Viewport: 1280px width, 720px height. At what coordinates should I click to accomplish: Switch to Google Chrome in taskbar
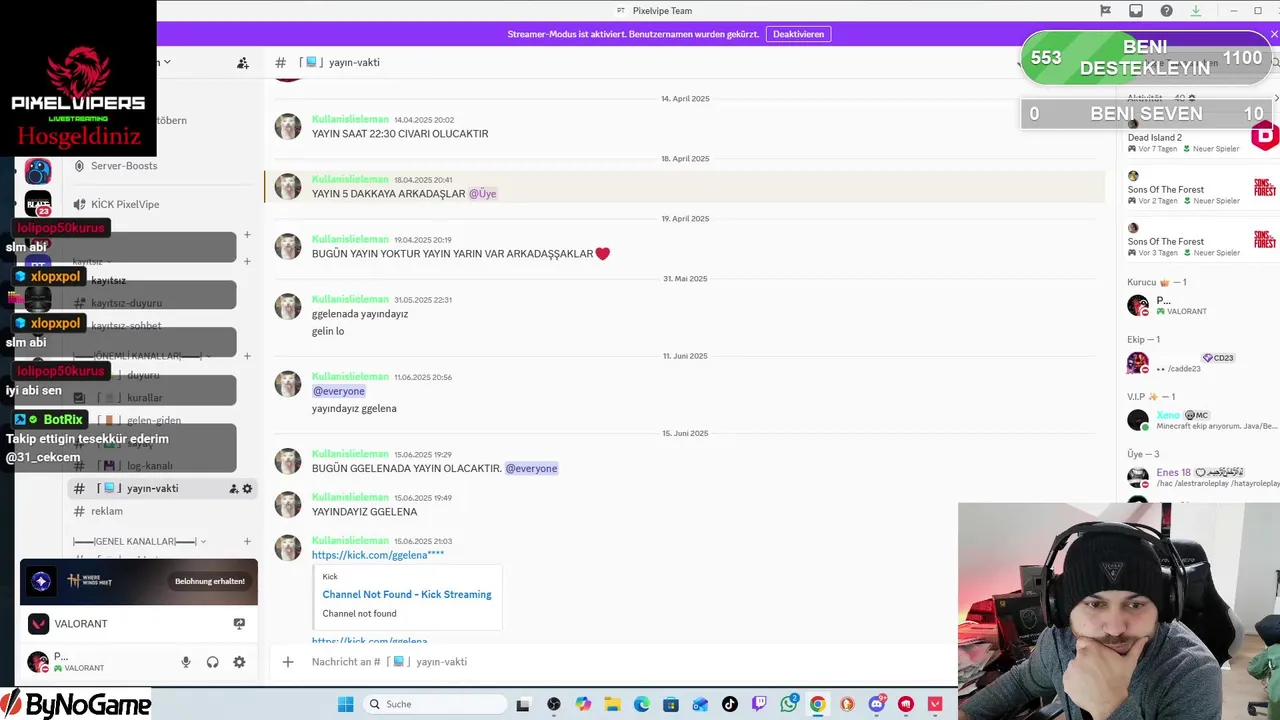point(818,704)
